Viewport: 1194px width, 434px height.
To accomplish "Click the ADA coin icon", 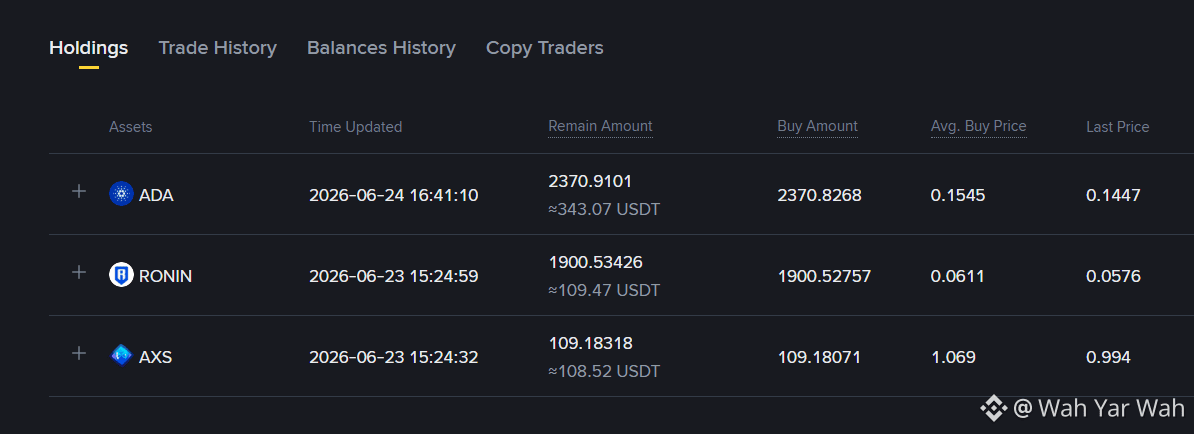I will (x=121, y=194).
